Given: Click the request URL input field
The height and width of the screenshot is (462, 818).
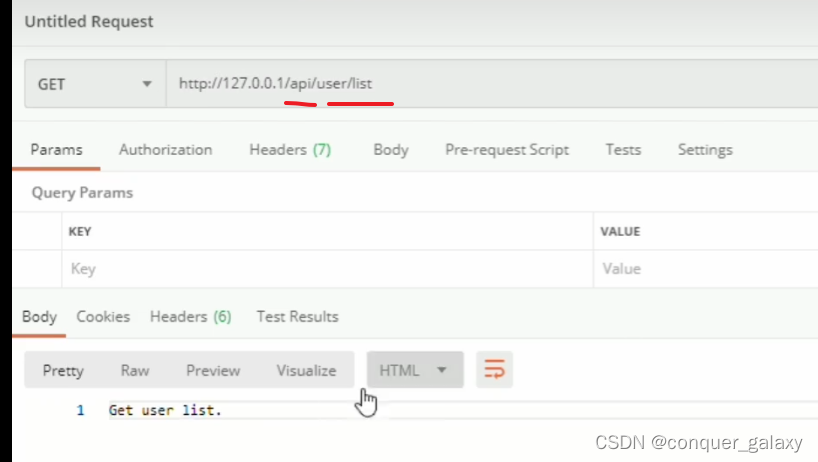Looking at the screenshot, I should [x=492, y=84].
